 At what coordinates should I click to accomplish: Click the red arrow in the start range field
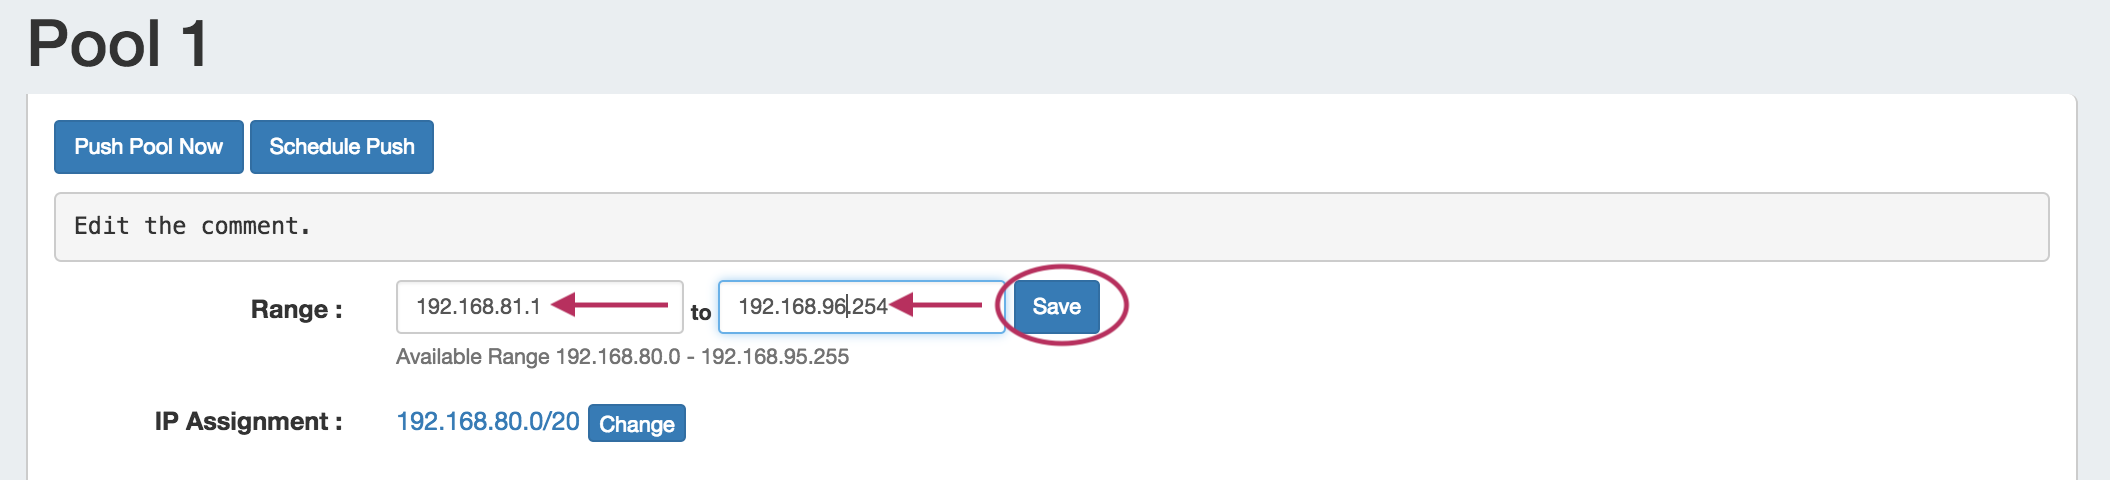coord(610,305)
